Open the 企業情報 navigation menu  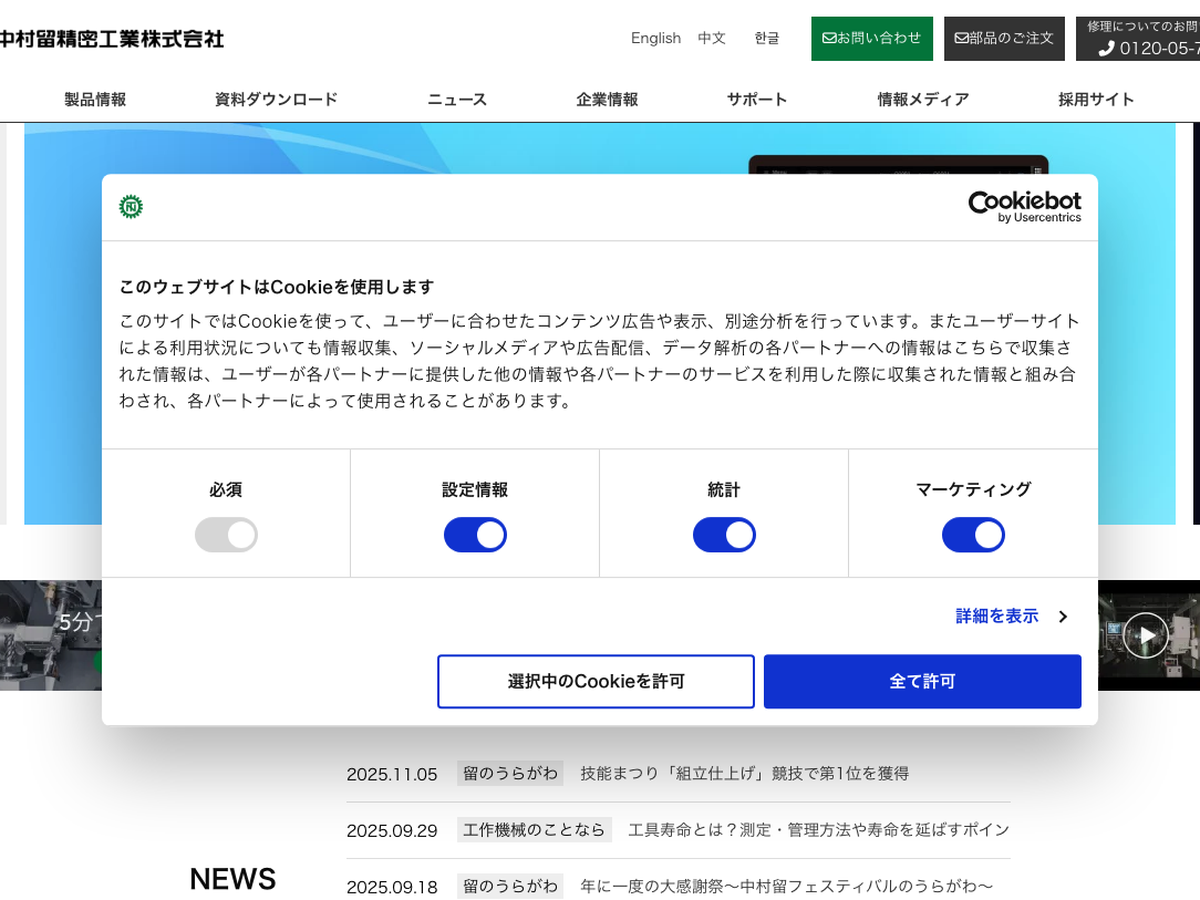pyautogui.click(x=607, y=99)
